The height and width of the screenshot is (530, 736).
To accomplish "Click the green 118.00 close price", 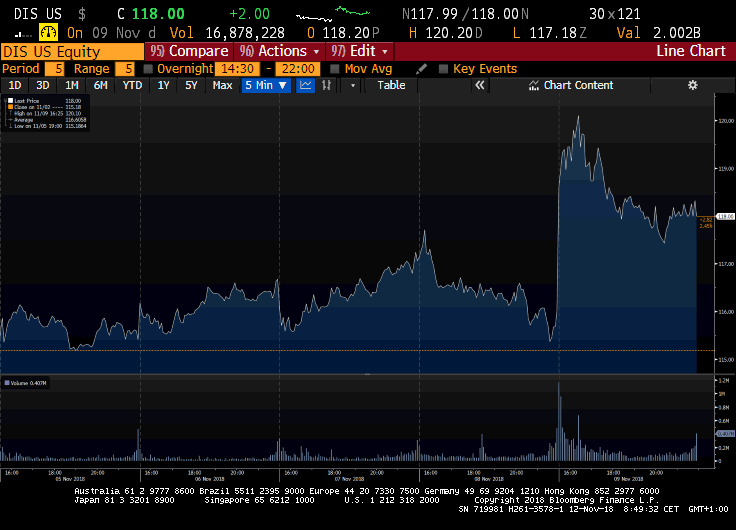I will (x=158, y=14).
